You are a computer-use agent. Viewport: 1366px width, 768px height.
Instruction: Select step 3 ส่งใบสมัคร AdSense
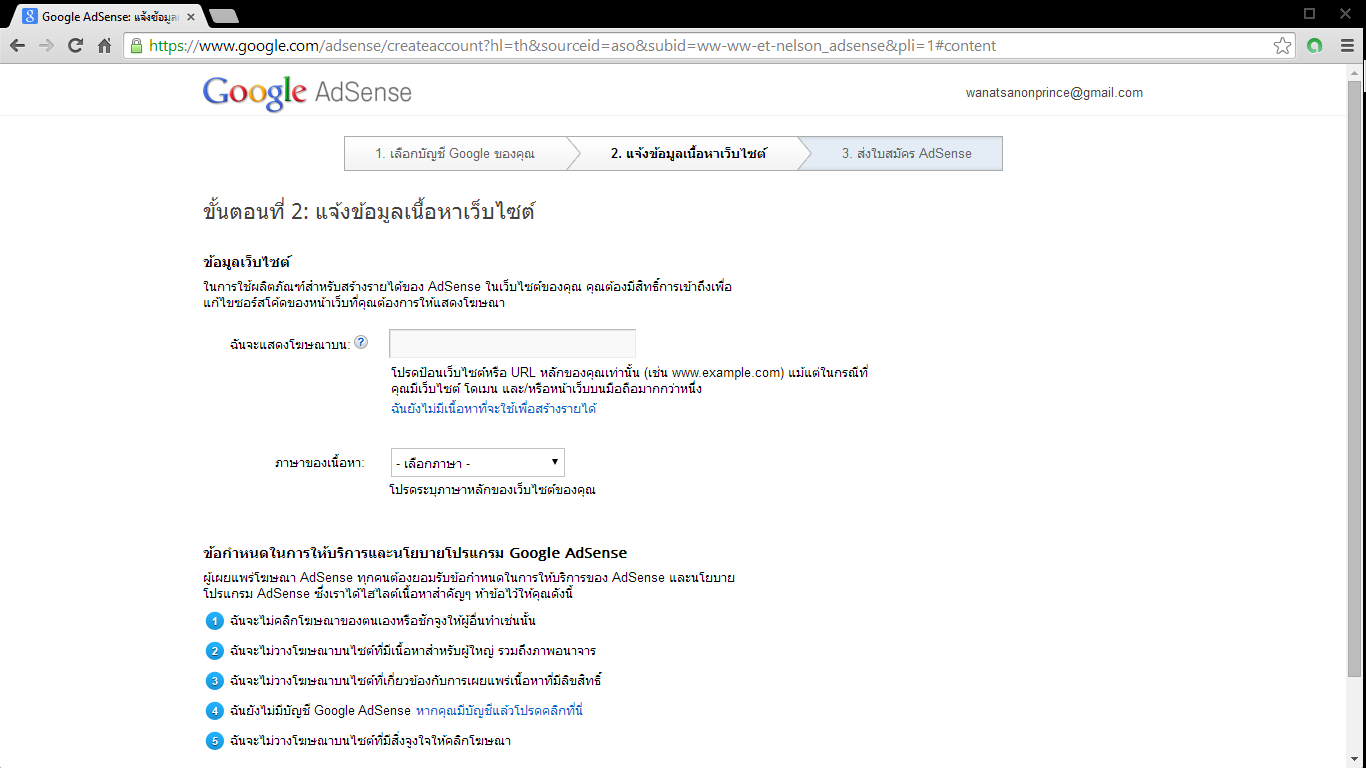[x=907, y=154]
